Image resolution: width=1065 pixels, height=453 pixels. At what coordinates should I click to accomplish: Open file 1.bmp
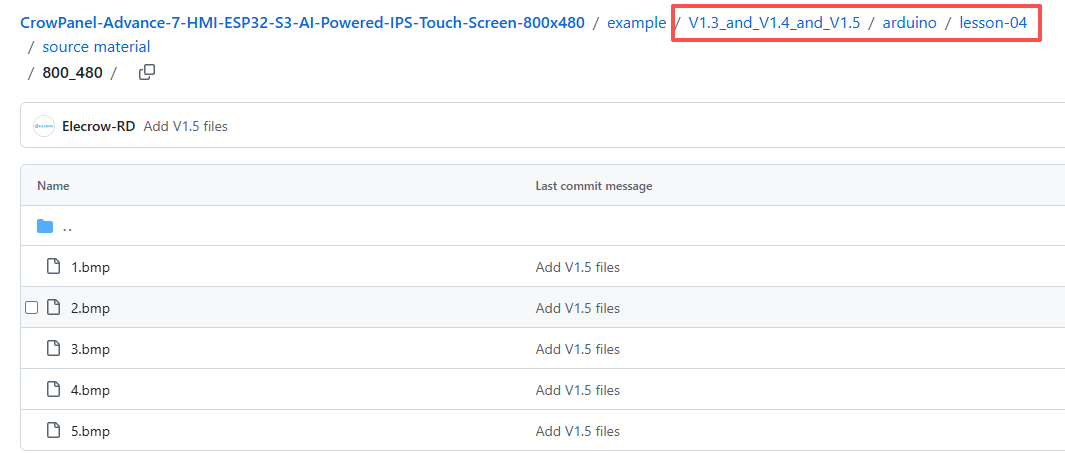pyautogui.click(x=90, y=267)
